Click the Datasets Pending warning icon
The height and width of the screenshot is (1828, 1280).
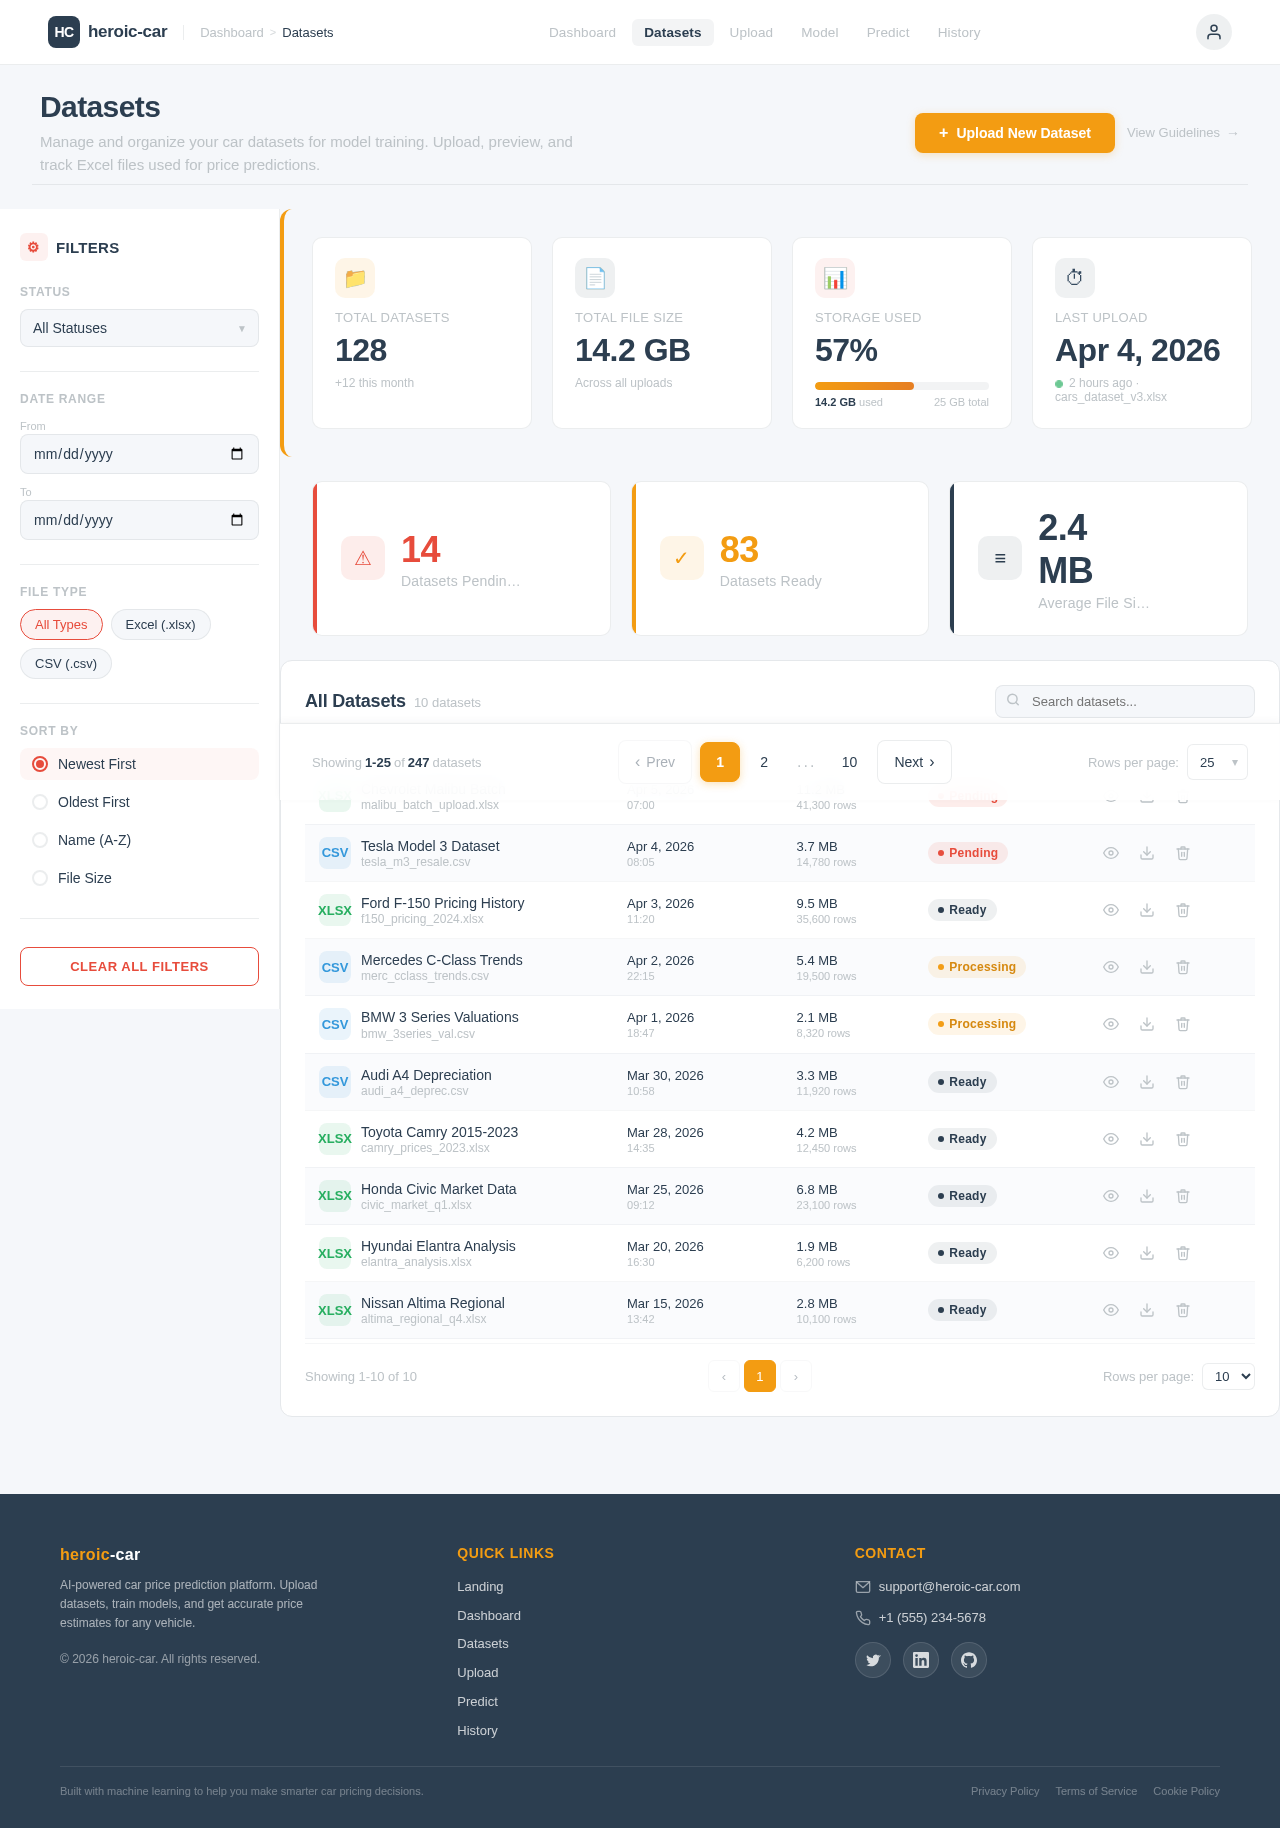(x=363, y=558)
